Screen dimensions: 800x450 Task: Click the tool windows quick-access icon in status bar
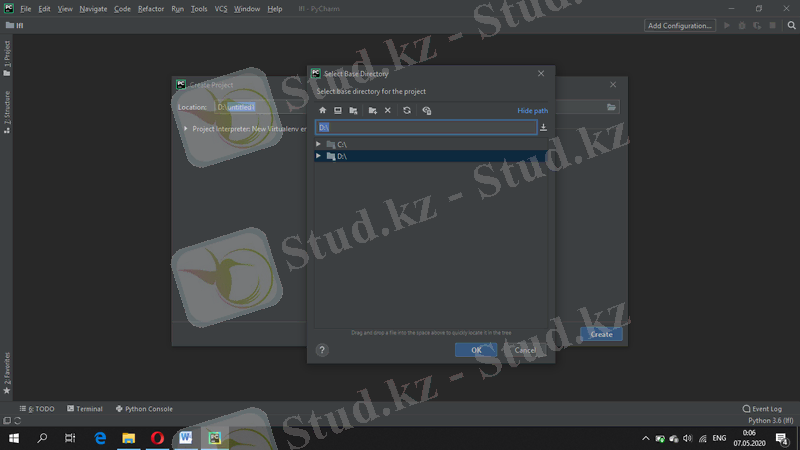[7, 420]
